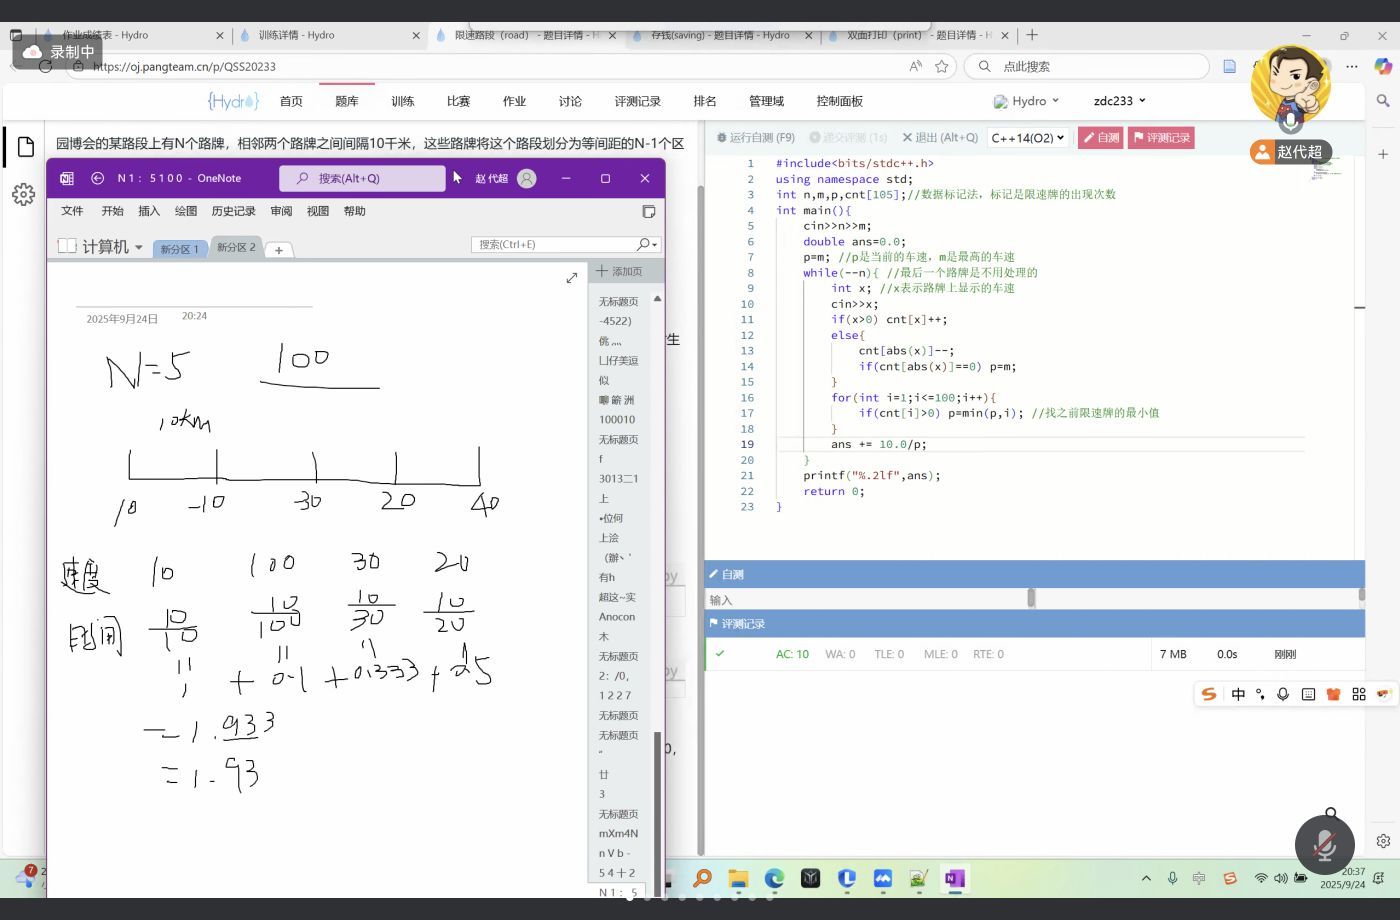Click the Hydro sidebar document page icon
Image resolution: width=1400 pixels, height=920 pixels.
(26, 147)
